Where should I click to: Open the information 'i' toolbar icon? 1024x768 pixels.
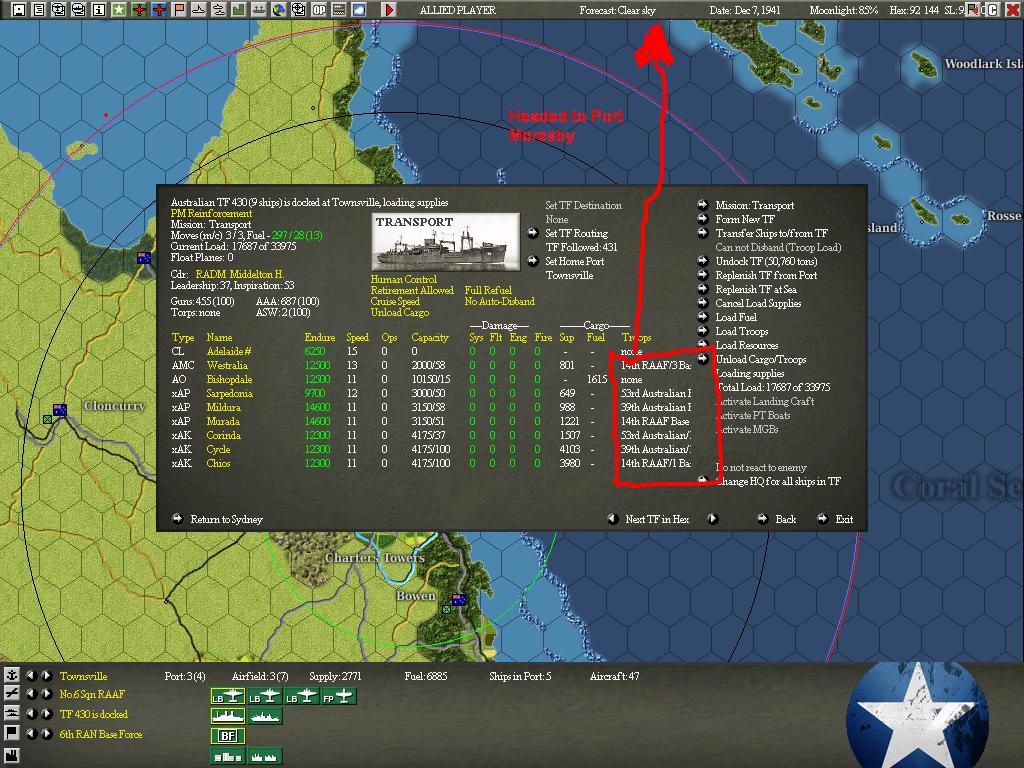(x=99, y=10)
